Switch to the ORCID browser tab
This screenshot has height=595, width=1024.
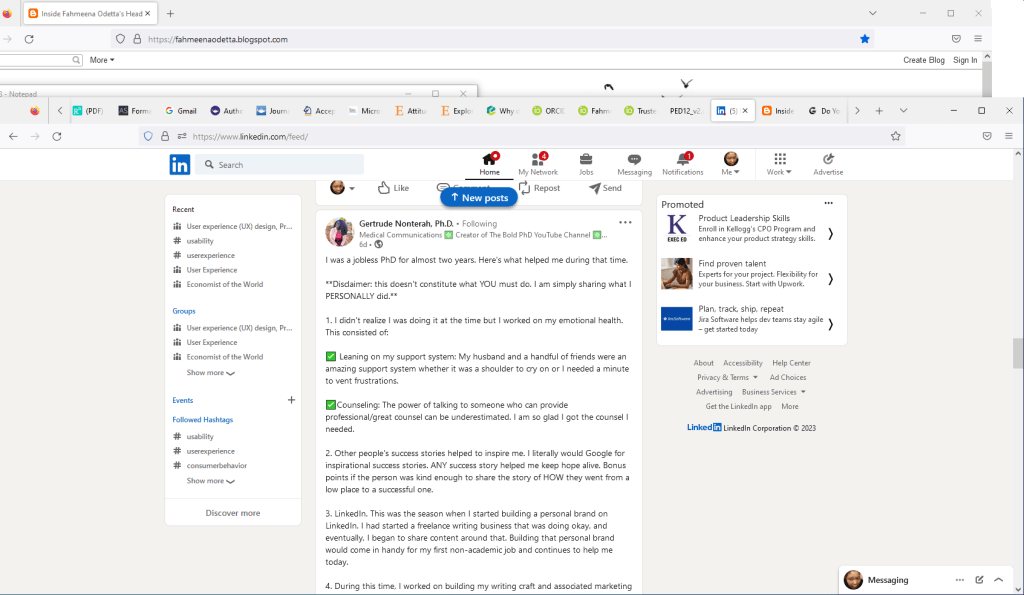tap(547, 111)
